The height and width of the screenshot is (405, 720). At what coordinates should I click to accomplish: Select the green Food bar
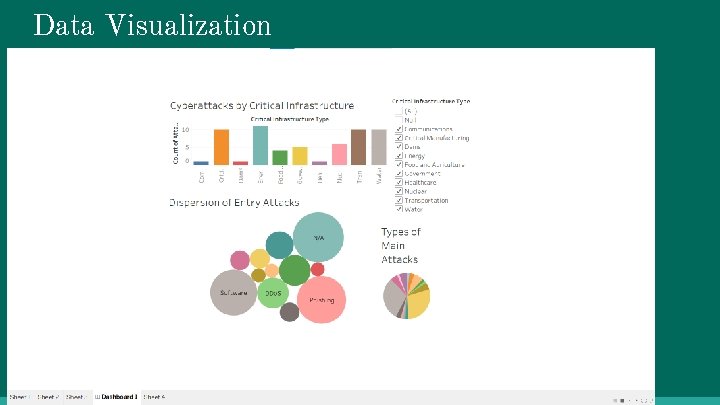pyautogui.click(x=280, y=158)
